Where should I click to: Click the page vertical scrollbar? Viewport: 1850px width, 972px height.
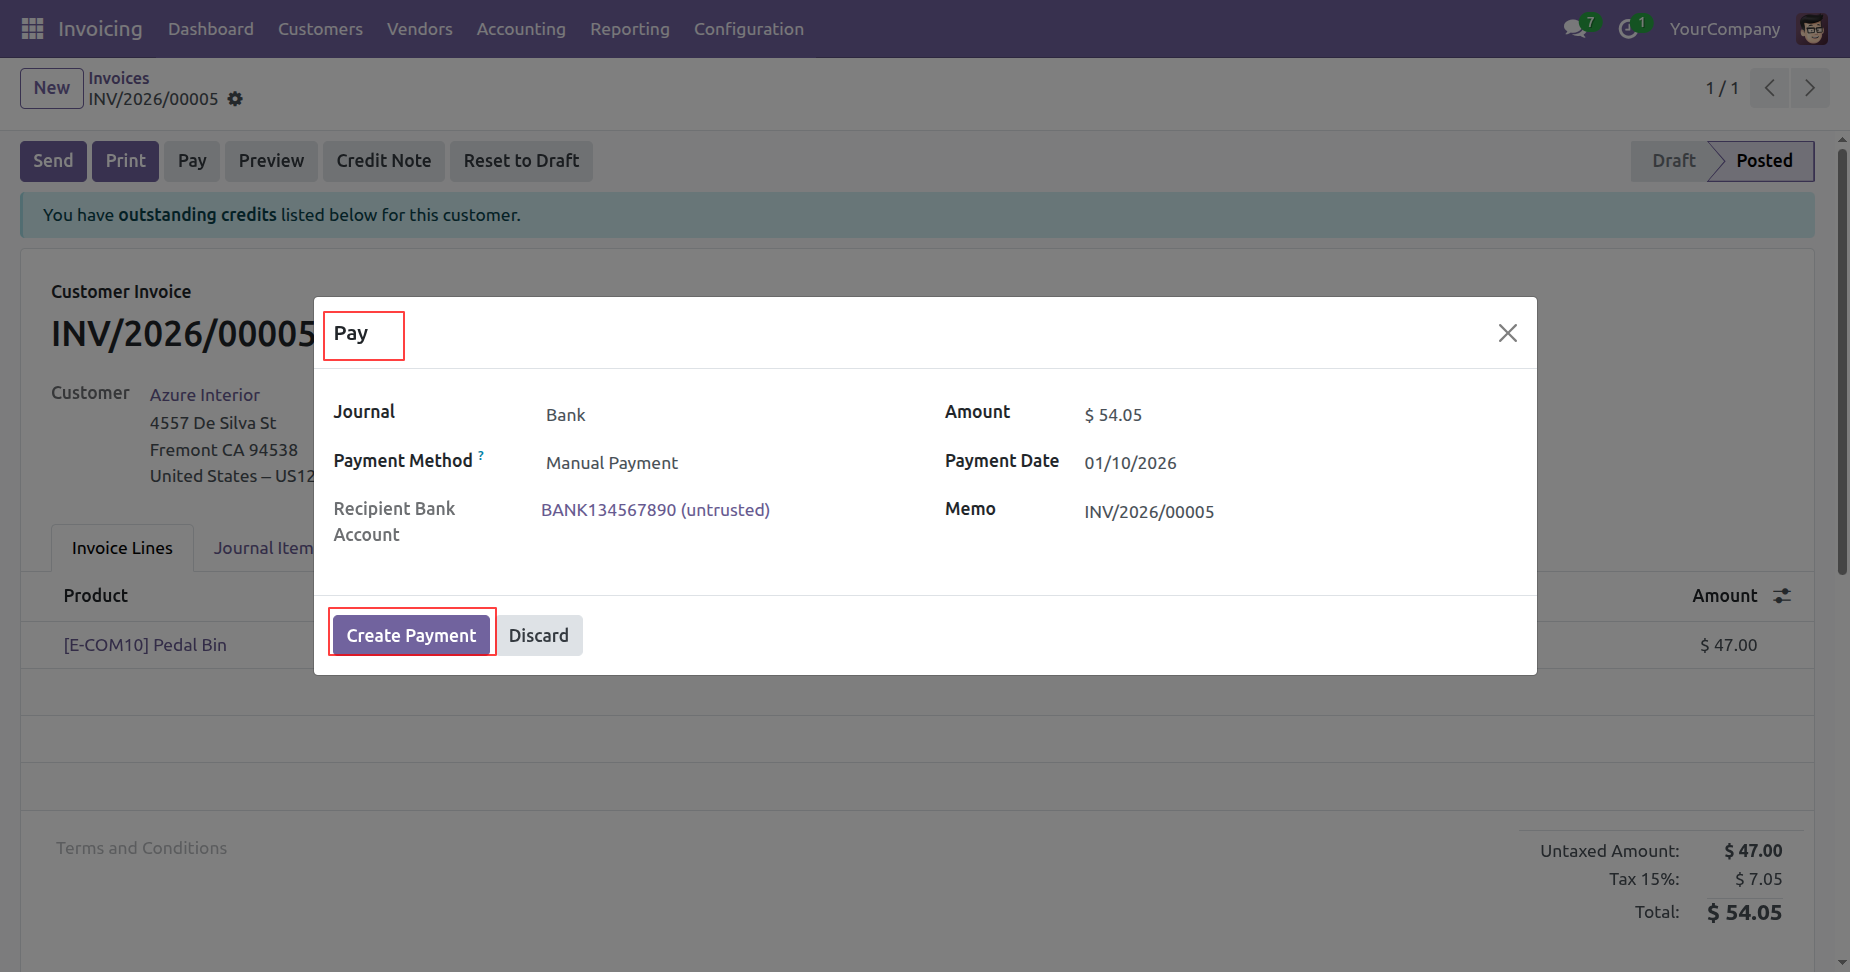pos(1842,360)
